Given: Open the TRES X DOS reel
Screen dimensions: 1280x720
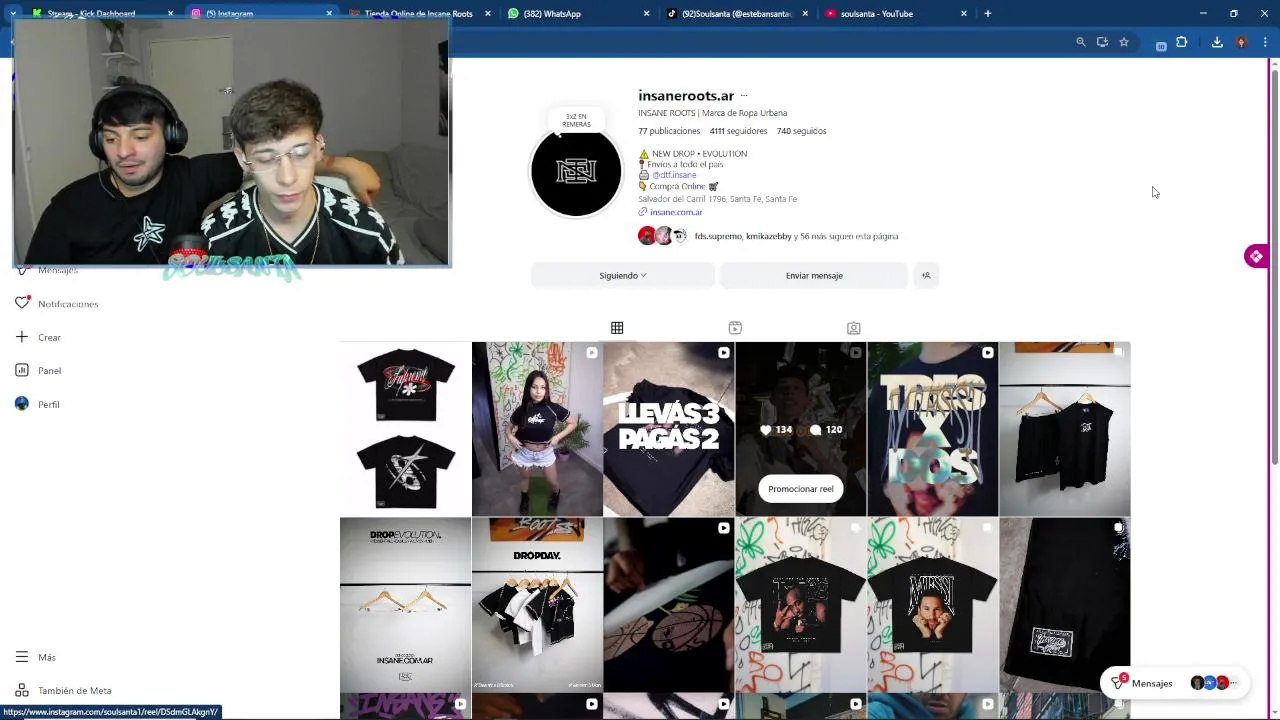Looking at the screenshot, I should tap(932, 429).
